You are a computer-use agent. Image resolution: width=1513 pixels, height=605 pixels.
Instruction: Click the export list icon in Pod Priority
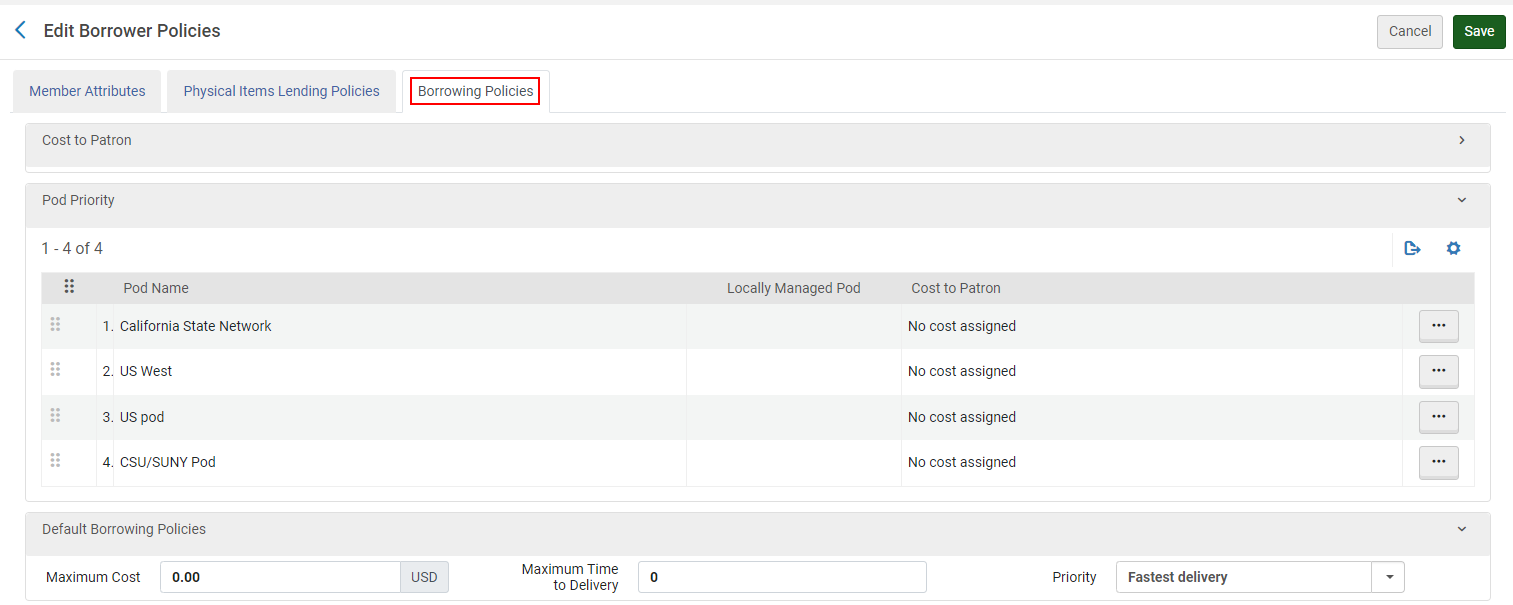1412,248
